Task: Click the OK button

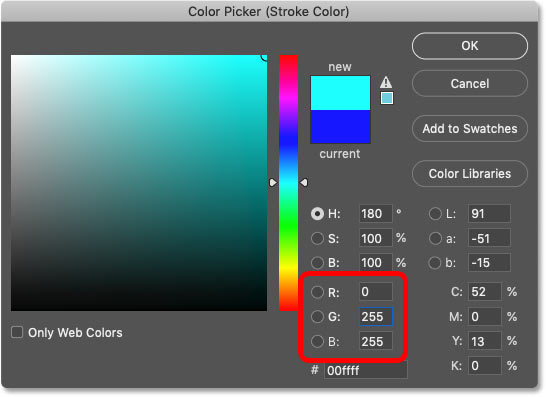Action: [469, 46]
